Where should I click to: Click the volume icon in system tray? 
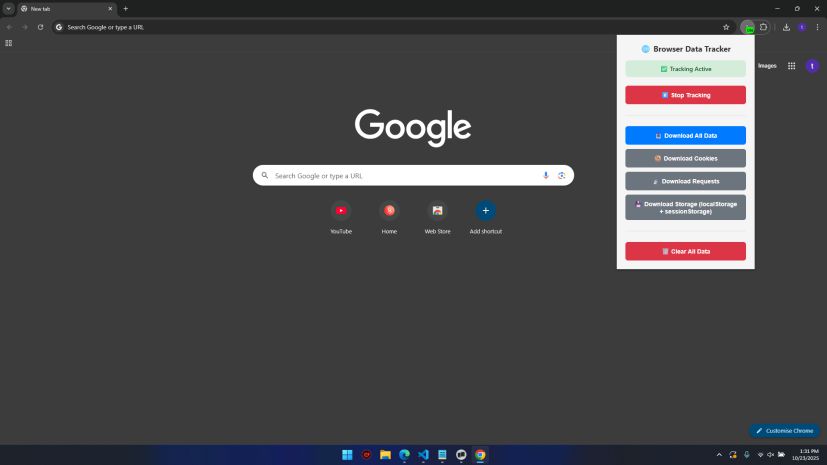point(771,455)
